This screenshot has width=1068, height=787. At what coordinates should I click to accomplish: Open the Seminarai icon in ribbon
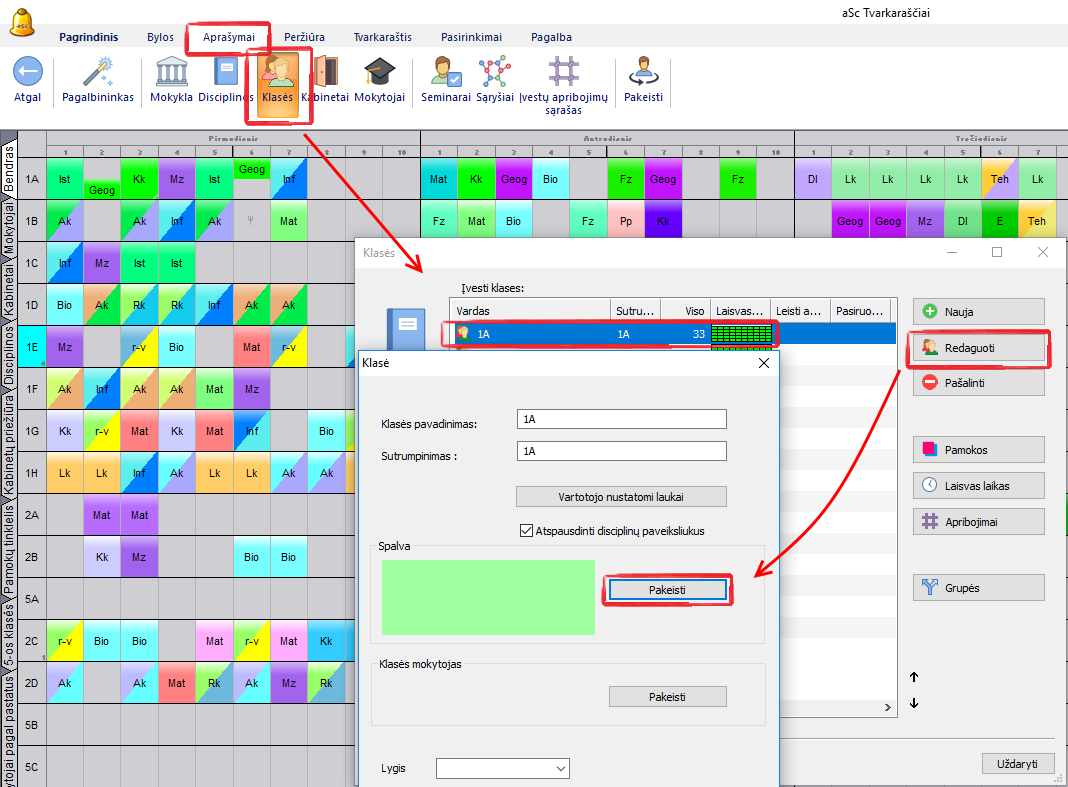[x=445, y=73]
